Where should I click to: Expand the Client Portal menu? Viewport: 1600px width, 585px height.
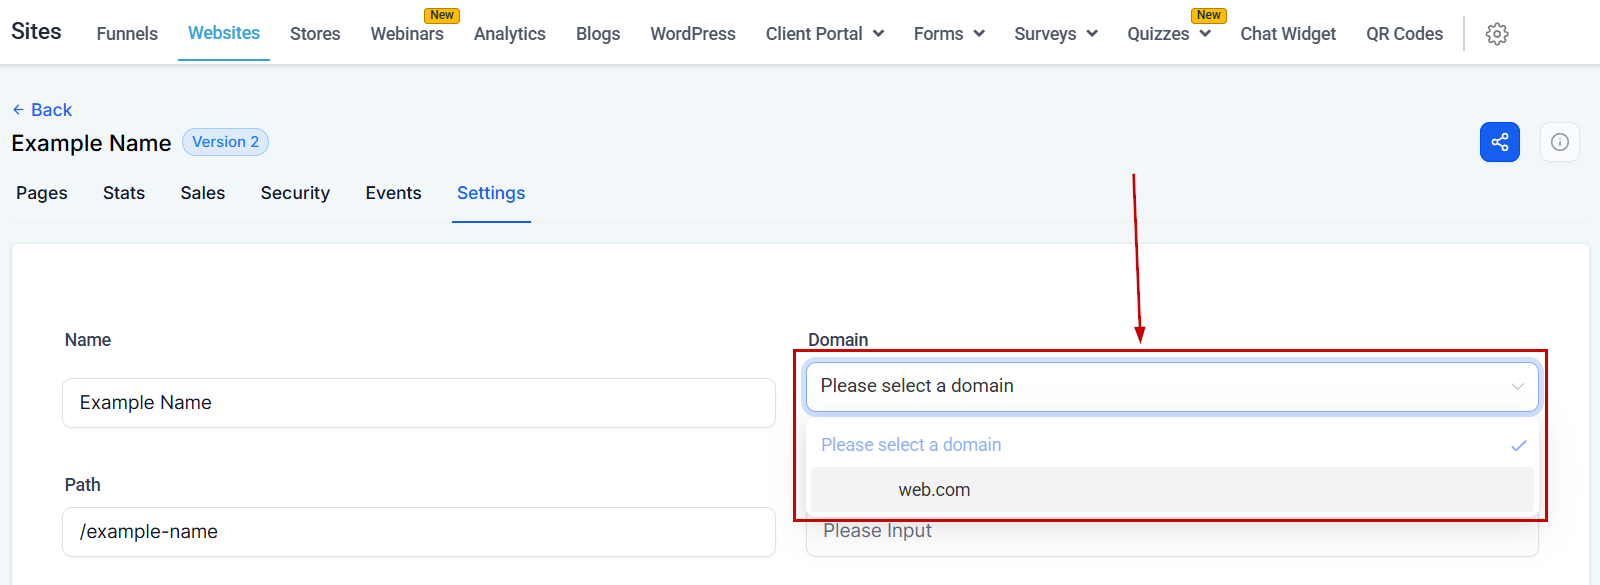coord(825,34)
